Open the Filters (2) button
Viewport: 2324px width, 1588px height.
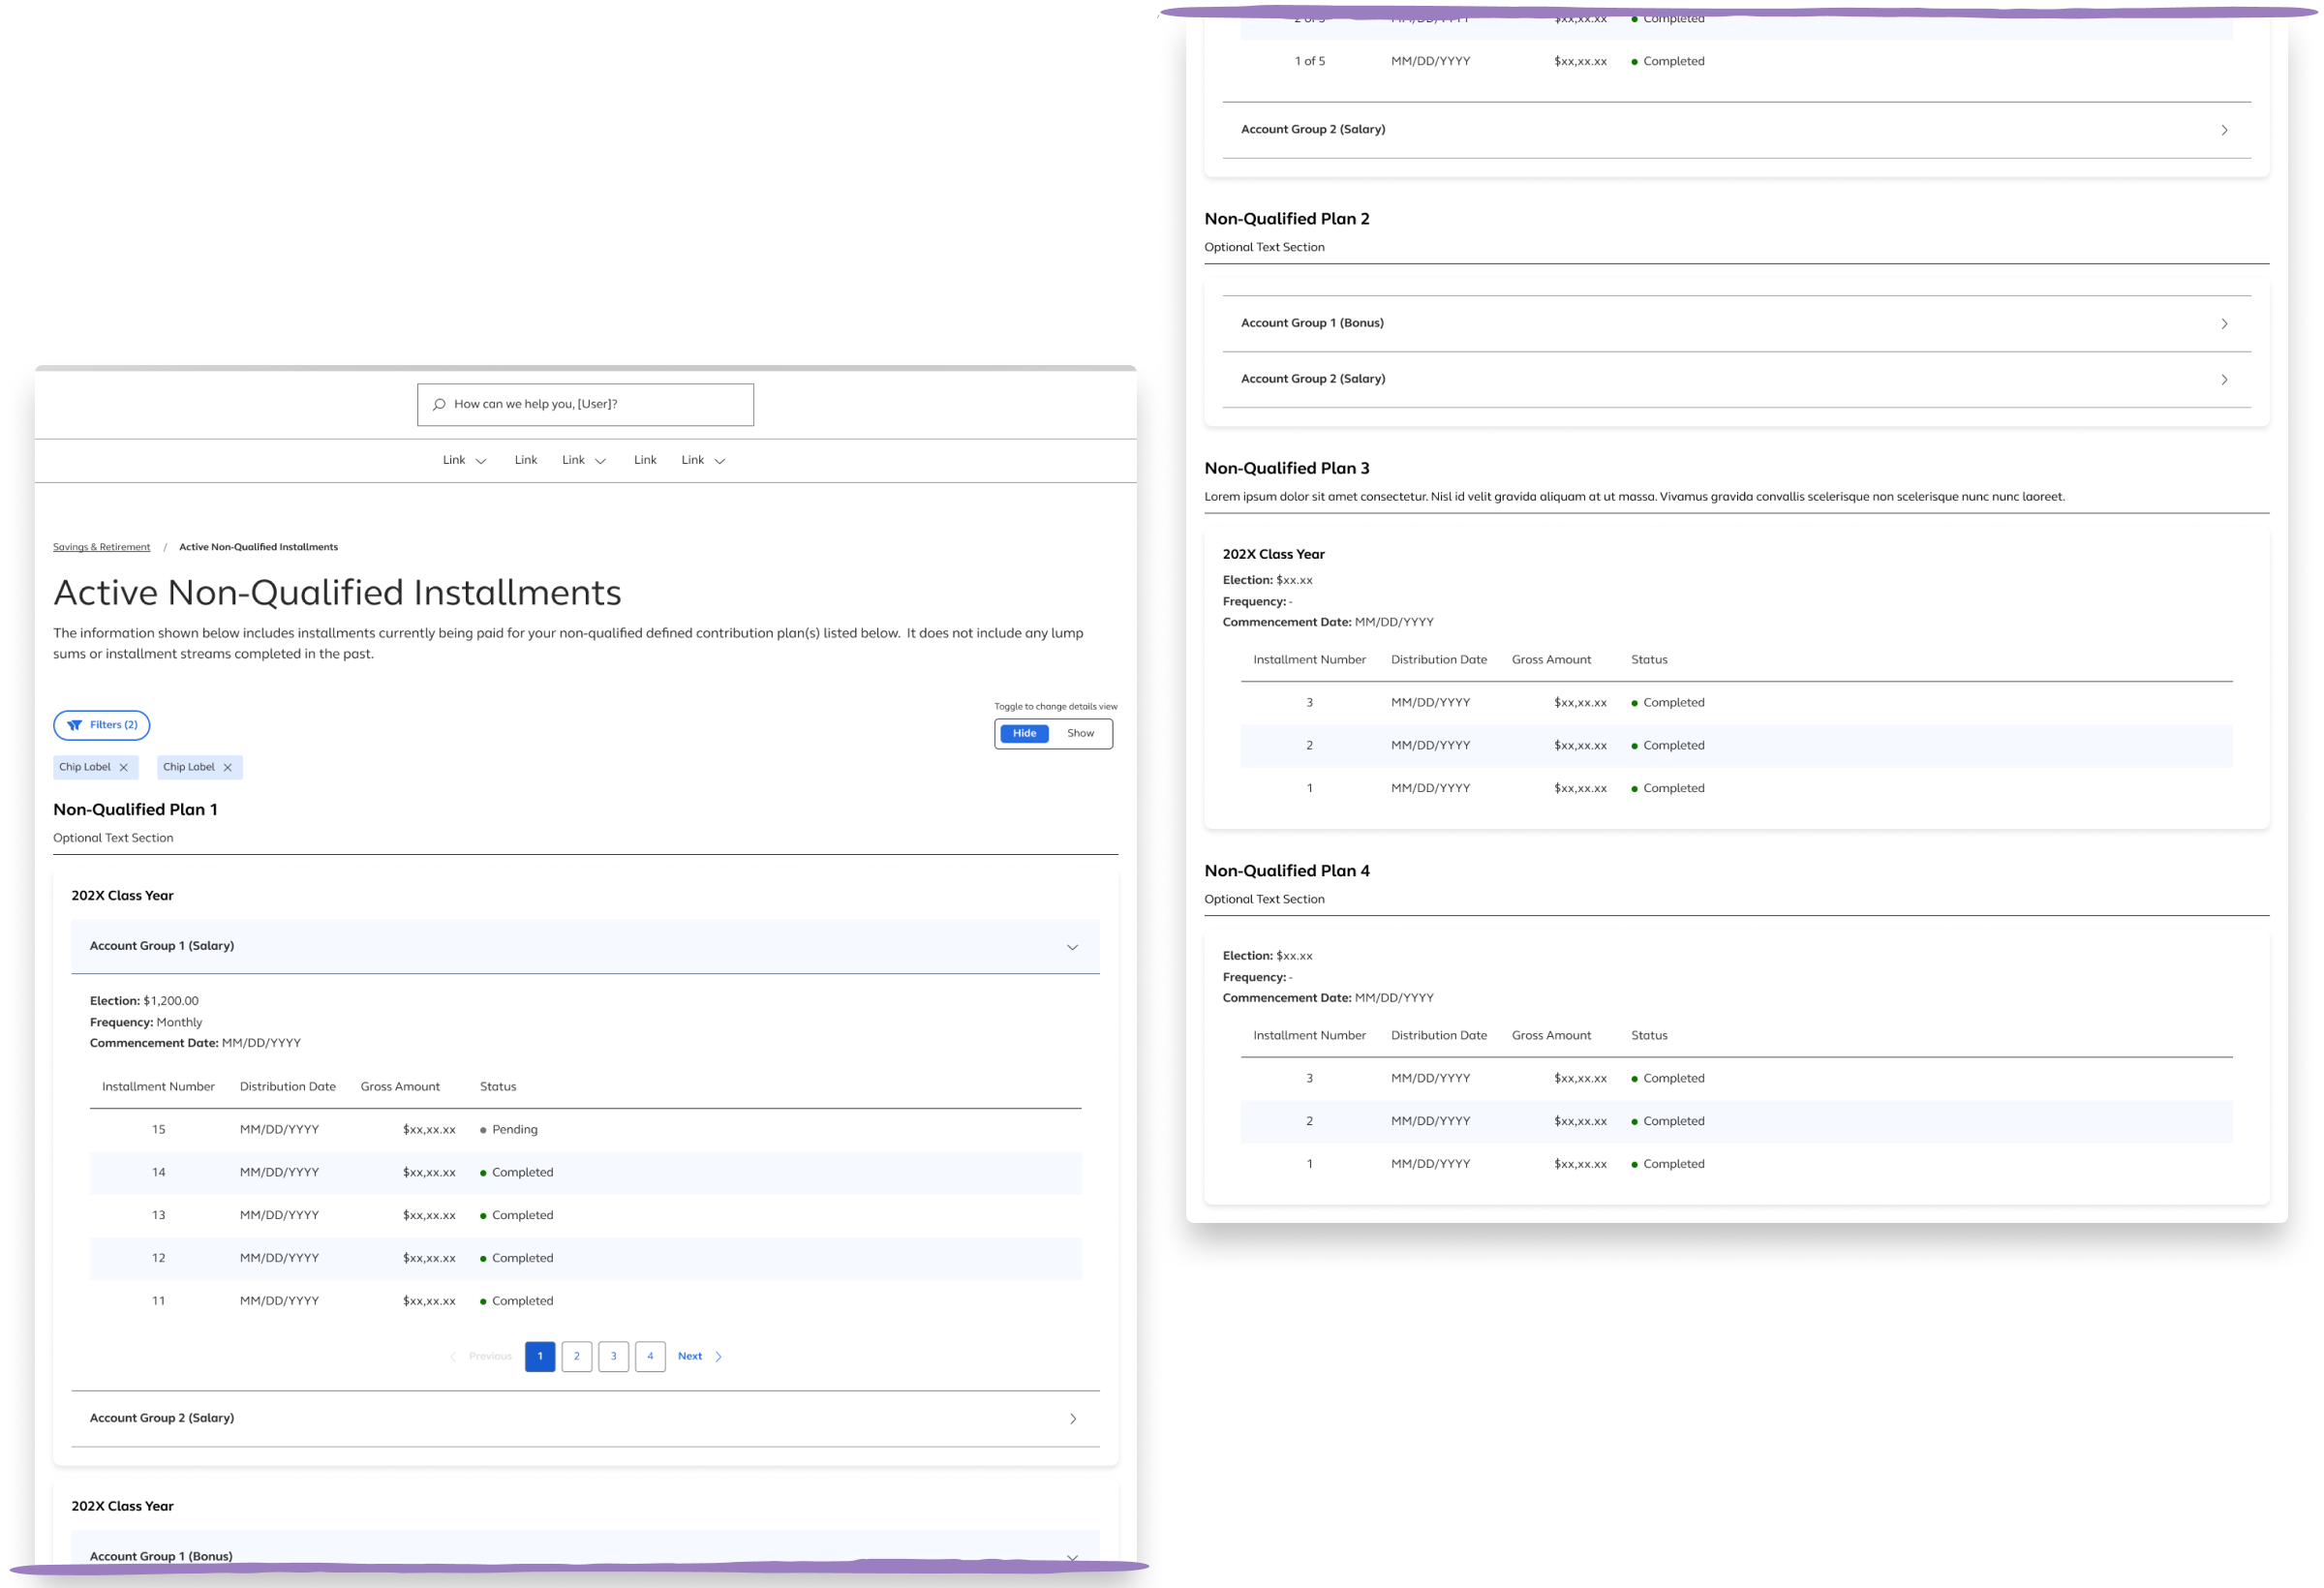coord(102,725)
